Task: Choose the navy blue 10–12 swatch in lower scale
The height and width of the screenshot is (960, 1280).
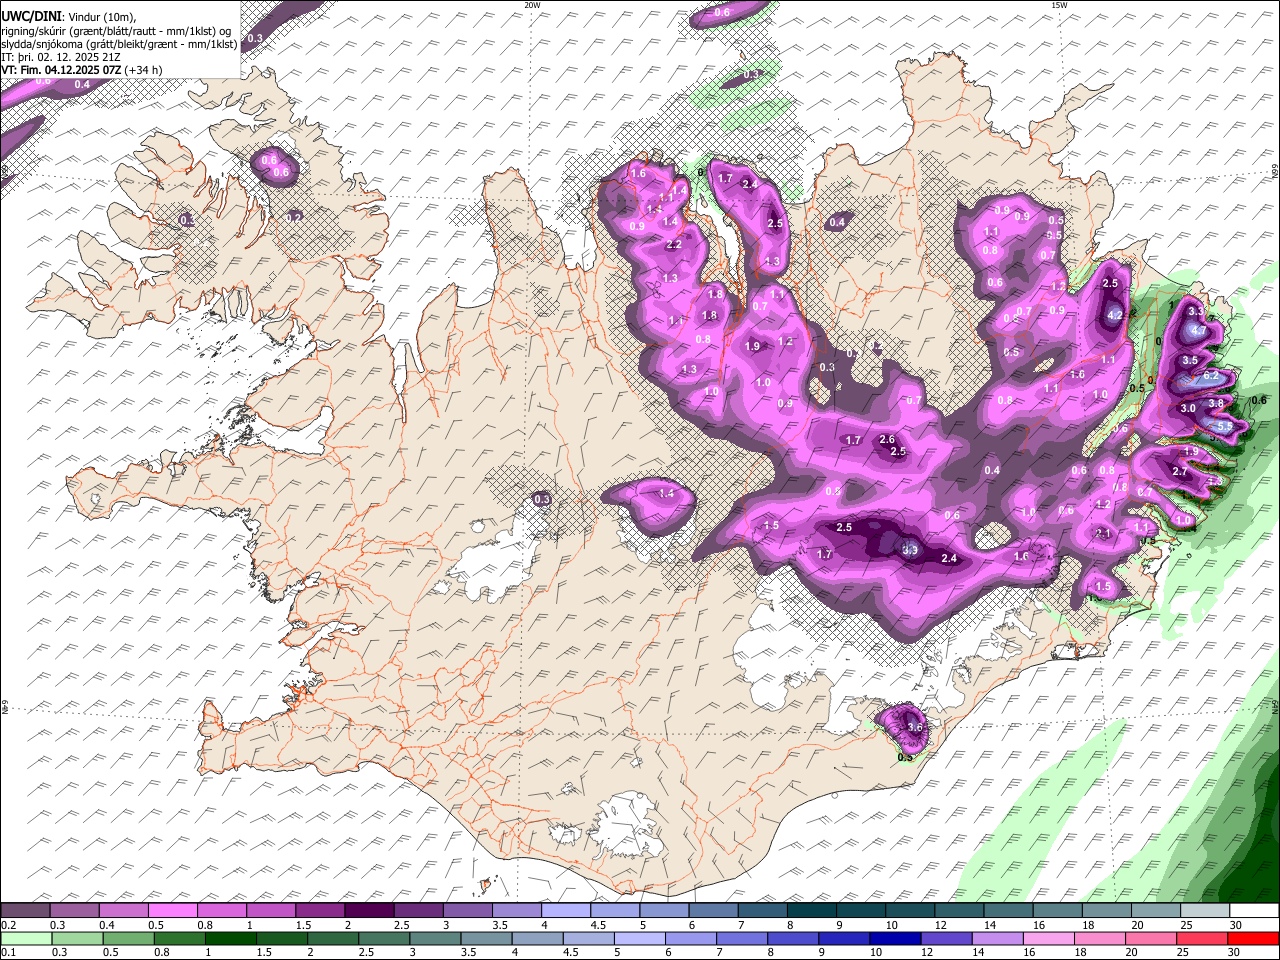Action: tap(895, 938)
